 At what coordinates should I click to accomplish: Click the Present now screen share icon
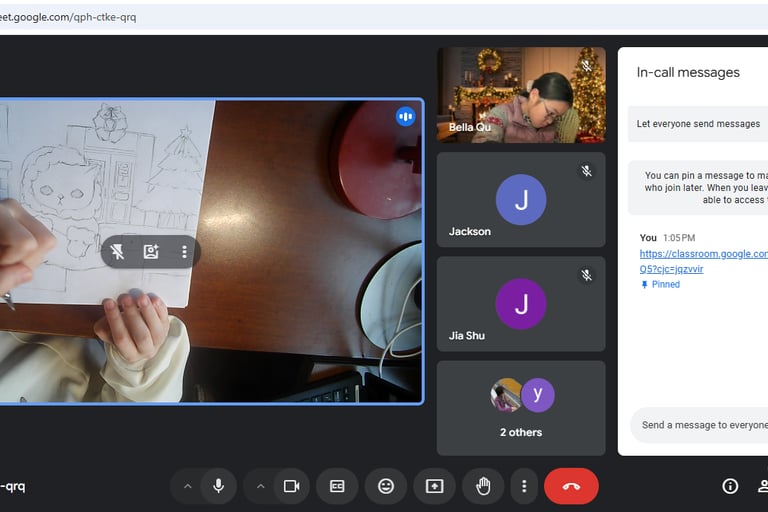(434, 486)
